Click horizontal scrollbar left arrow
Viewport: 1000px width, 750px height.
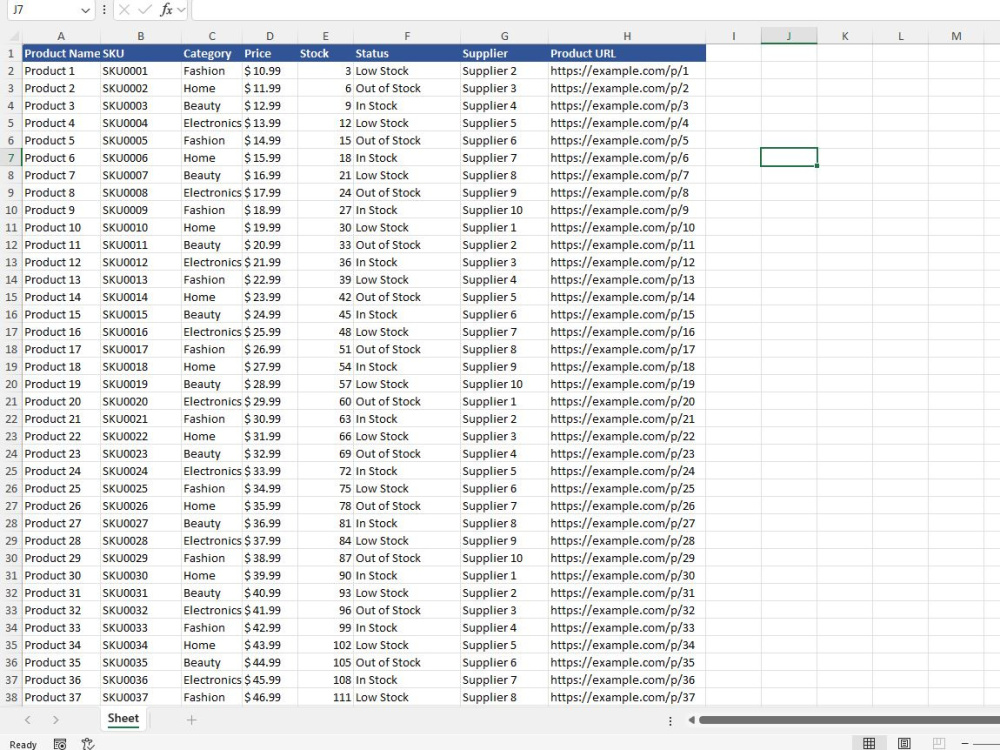691,720
